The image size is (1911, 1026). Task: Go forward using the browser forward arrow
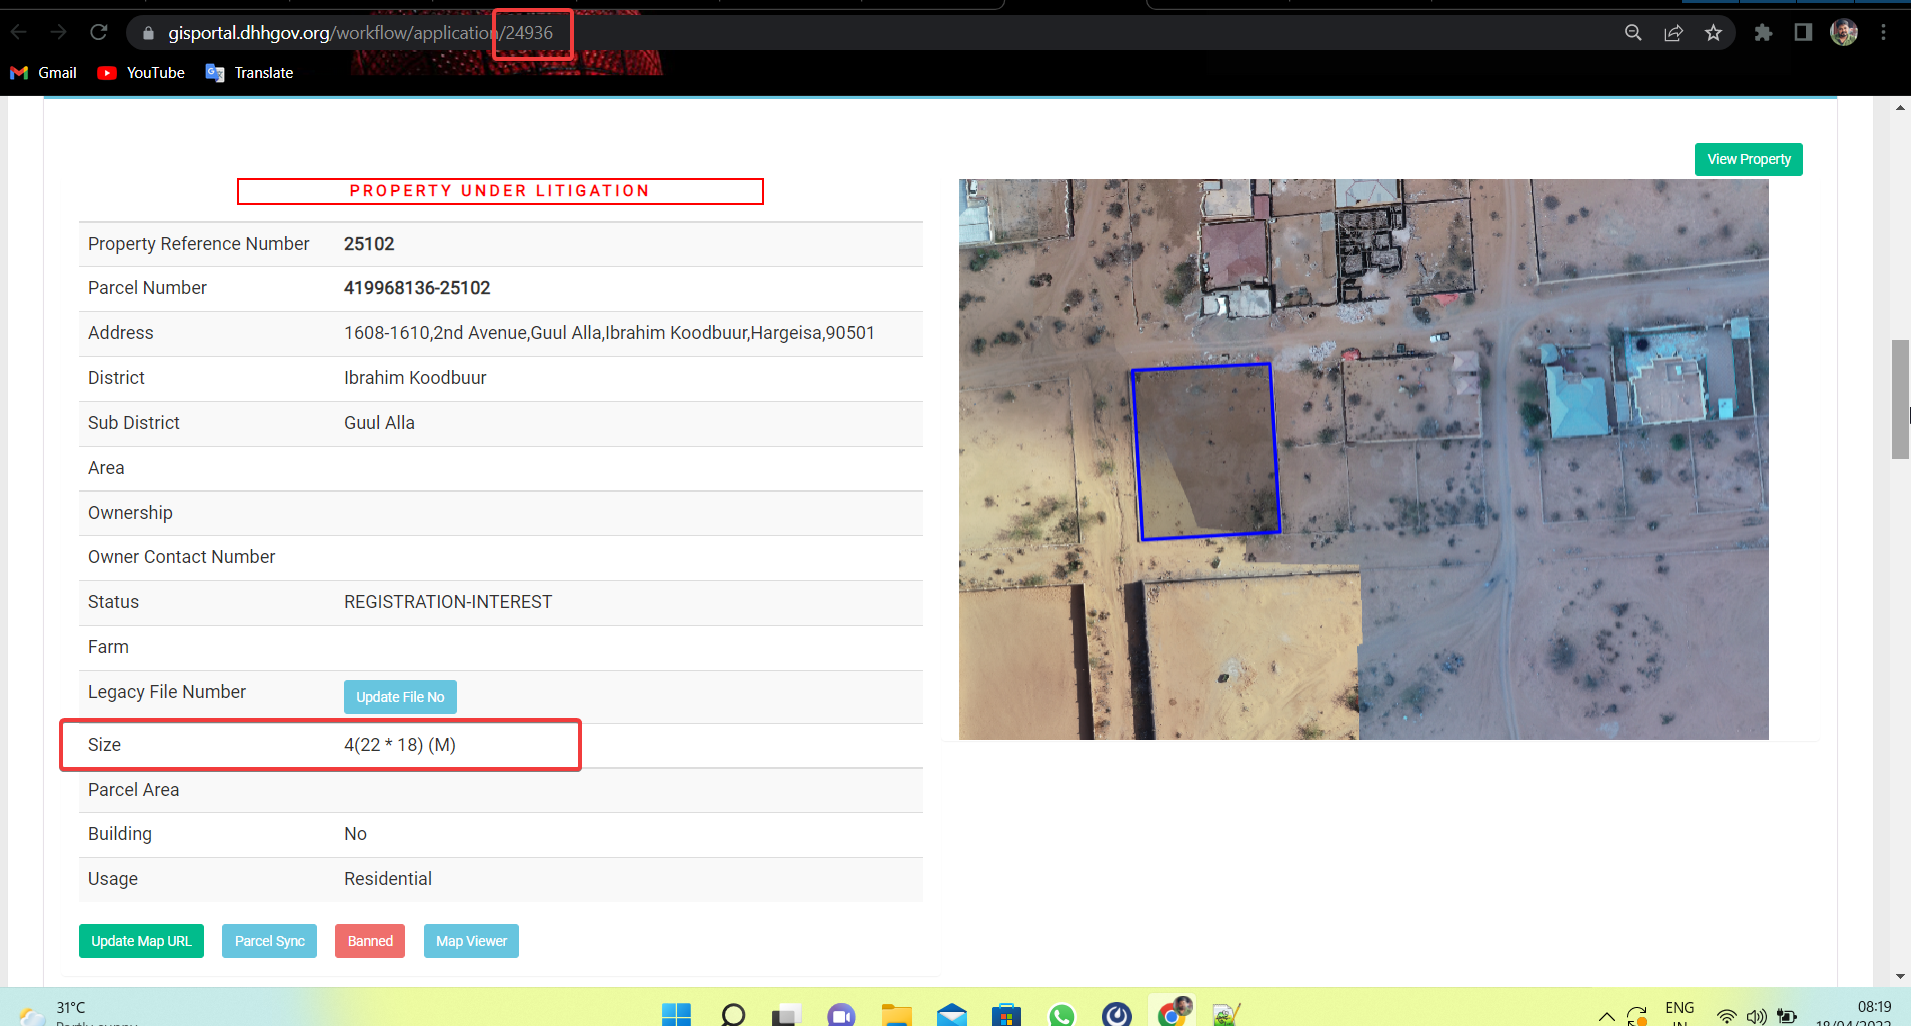pyautogui.click(x=59, y=33)
